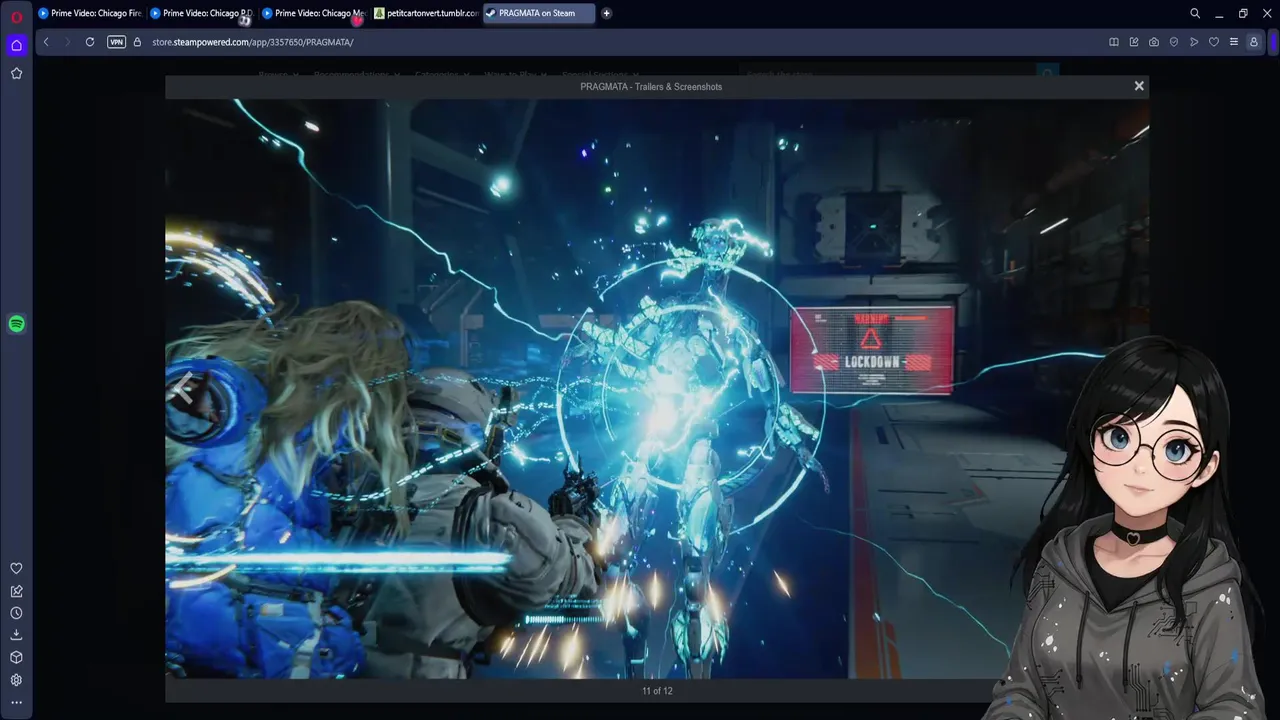Open sidebar heart favorites icon
Image resolution: width=1280 pixels, height=720 pixels.
point(16,568)
